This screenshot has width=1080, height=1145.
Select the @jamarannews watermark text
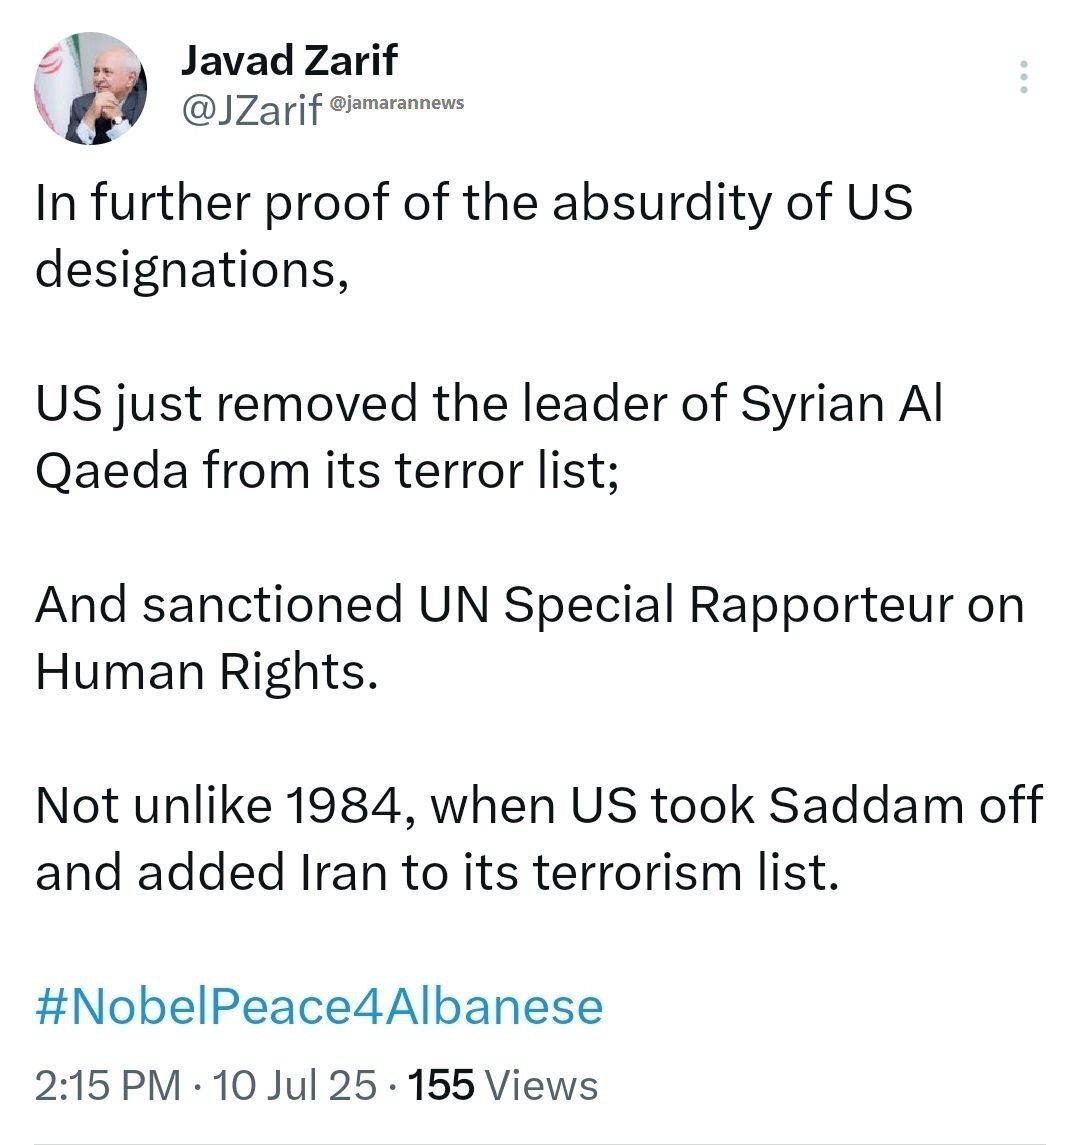(x=397, y=103)
